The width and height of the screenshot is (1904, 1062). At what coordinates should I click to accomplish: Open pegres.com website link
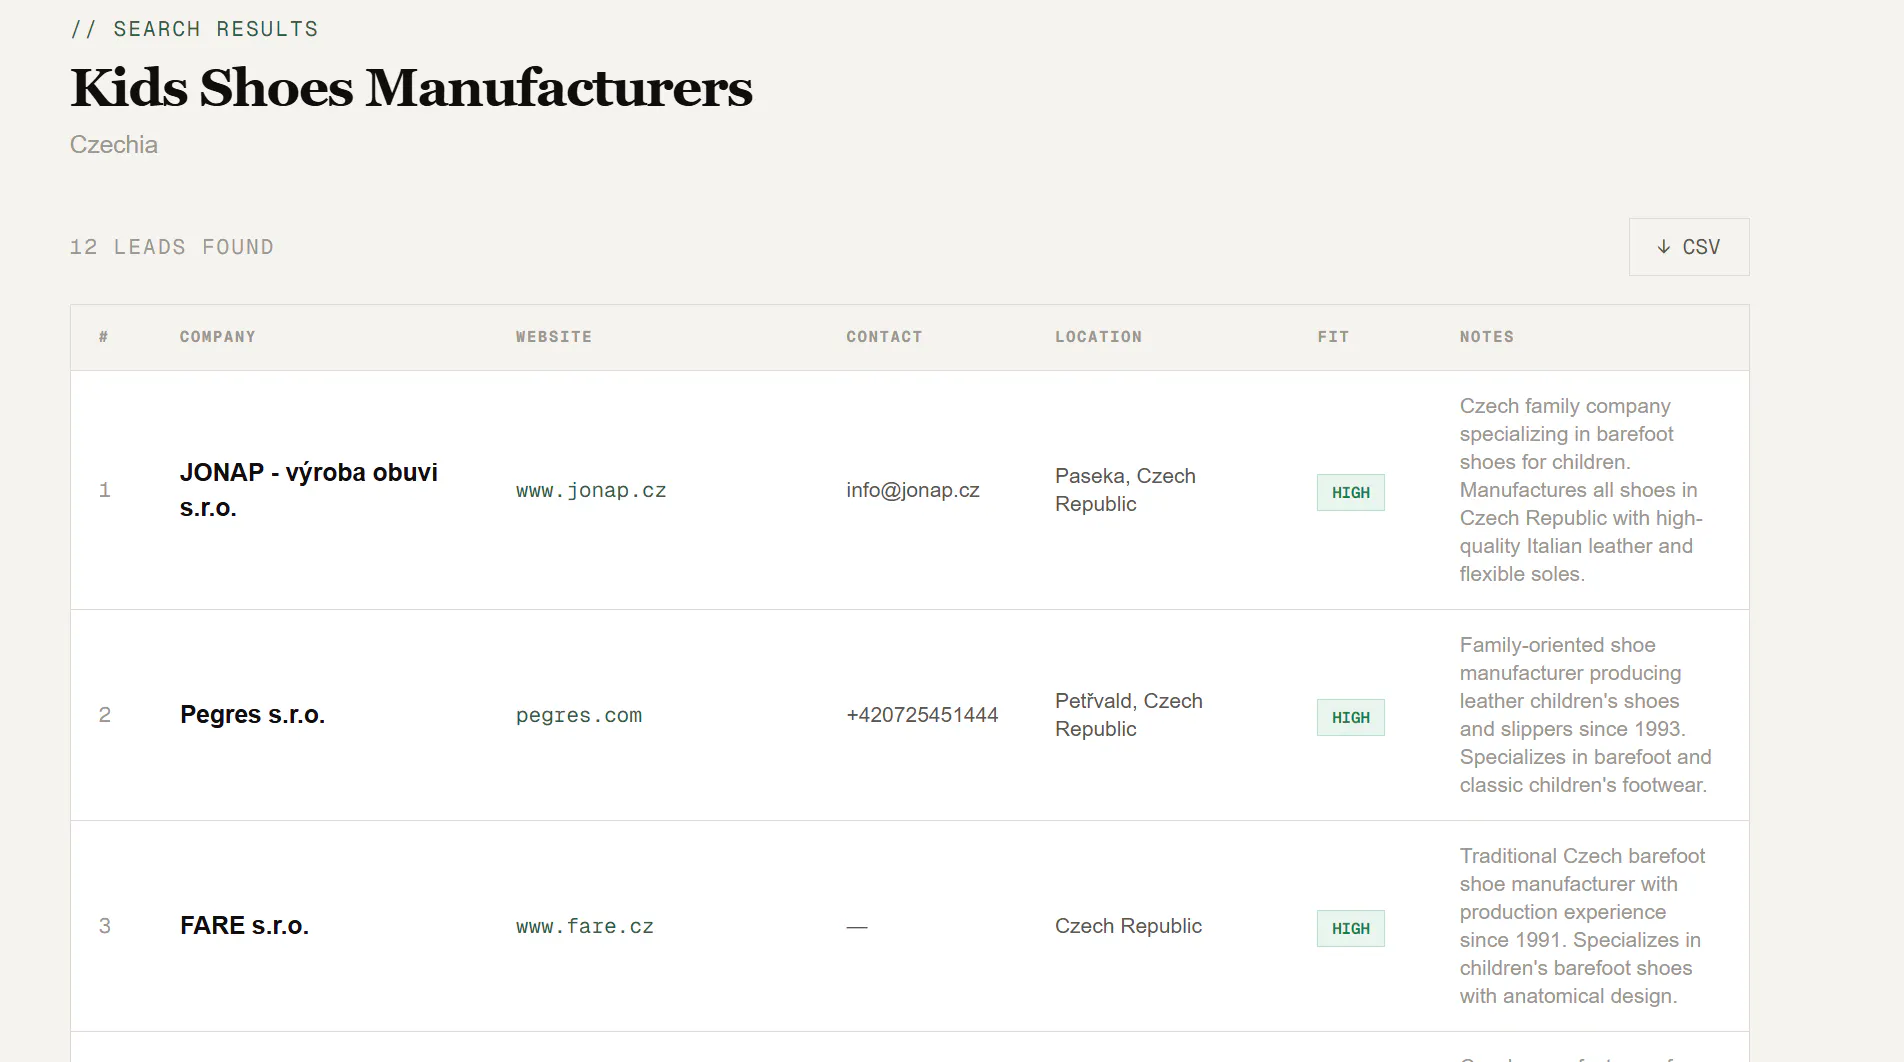coord(579,715)
